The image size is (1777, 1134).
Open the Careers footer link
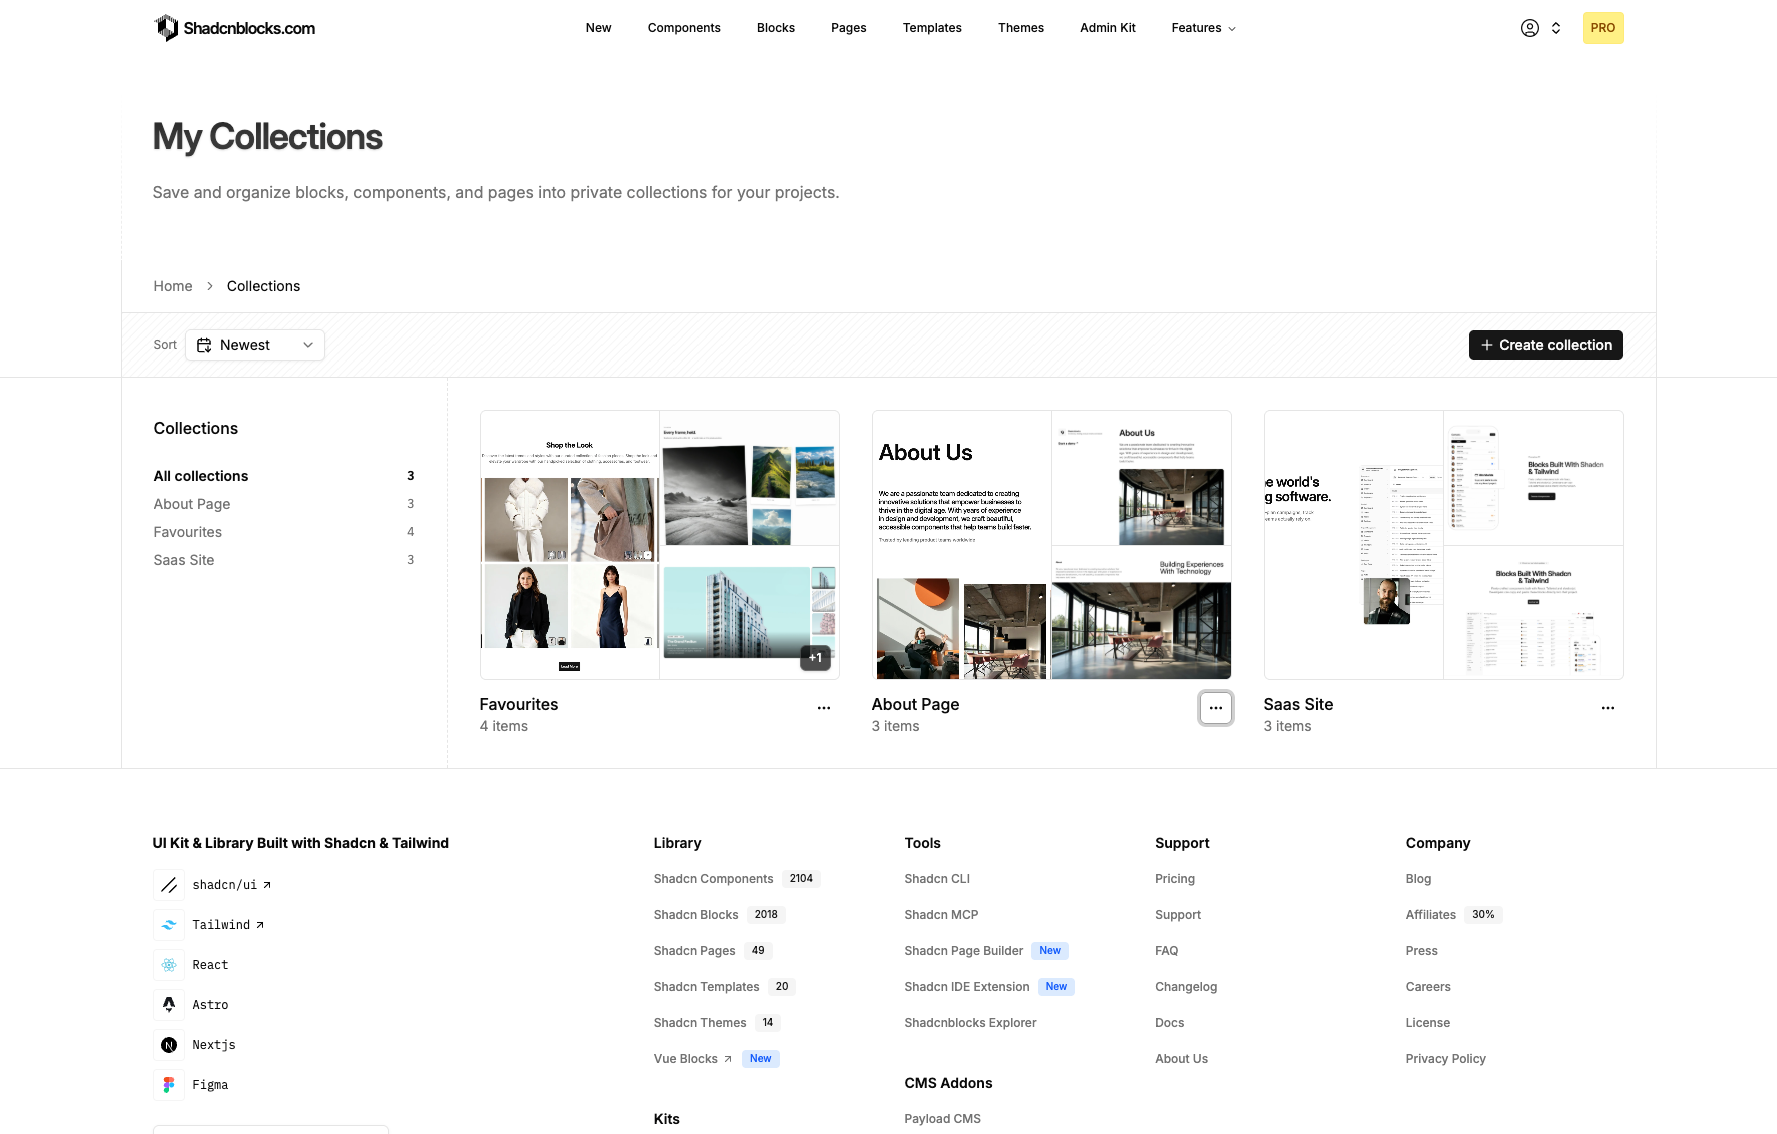point(1428,987)
